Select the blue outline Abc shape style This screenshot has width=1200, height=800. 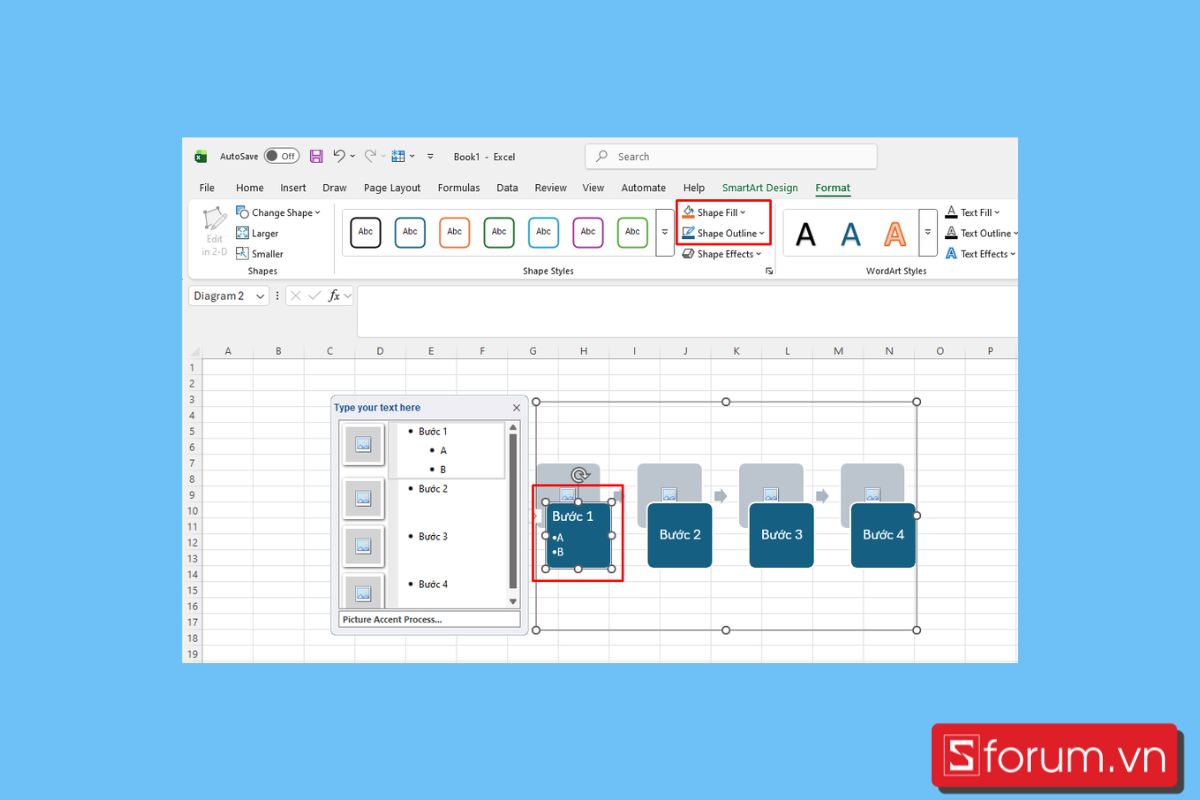point(410,232)
